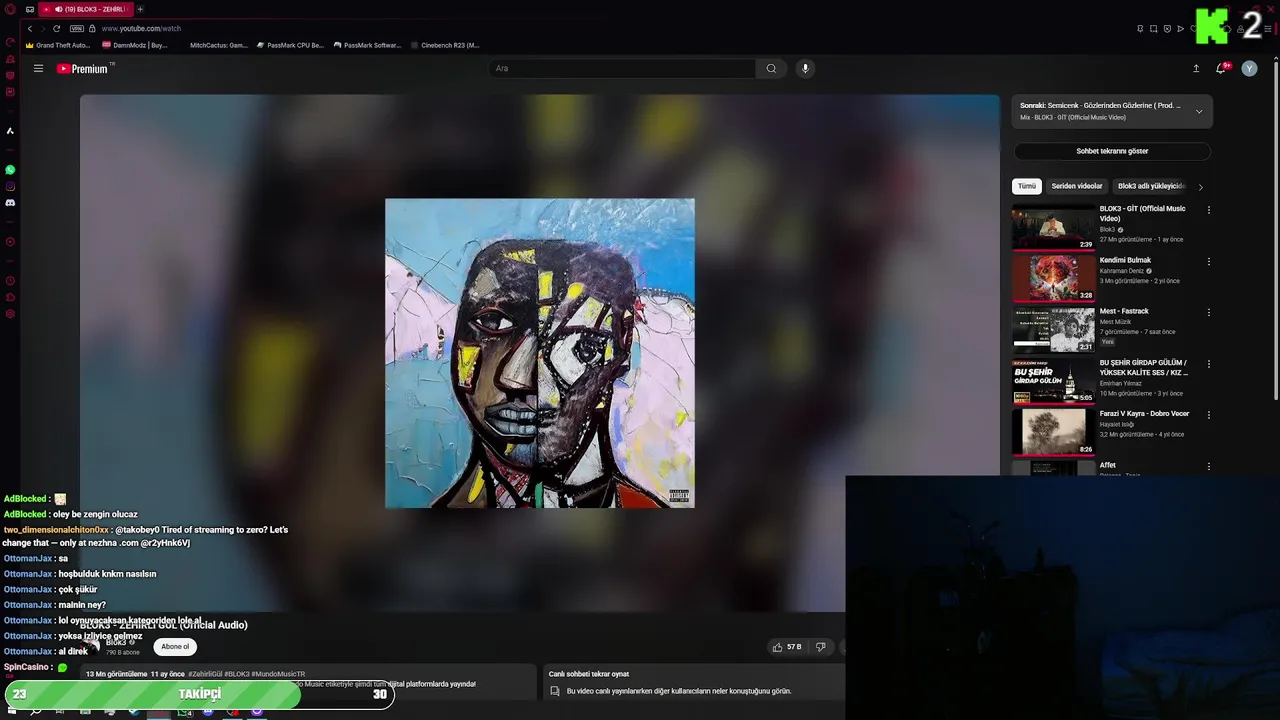The image size is (1280, 720).
Task: Click the #ZehirliGül hashtag in description
Action: click(x=206, y=674)
